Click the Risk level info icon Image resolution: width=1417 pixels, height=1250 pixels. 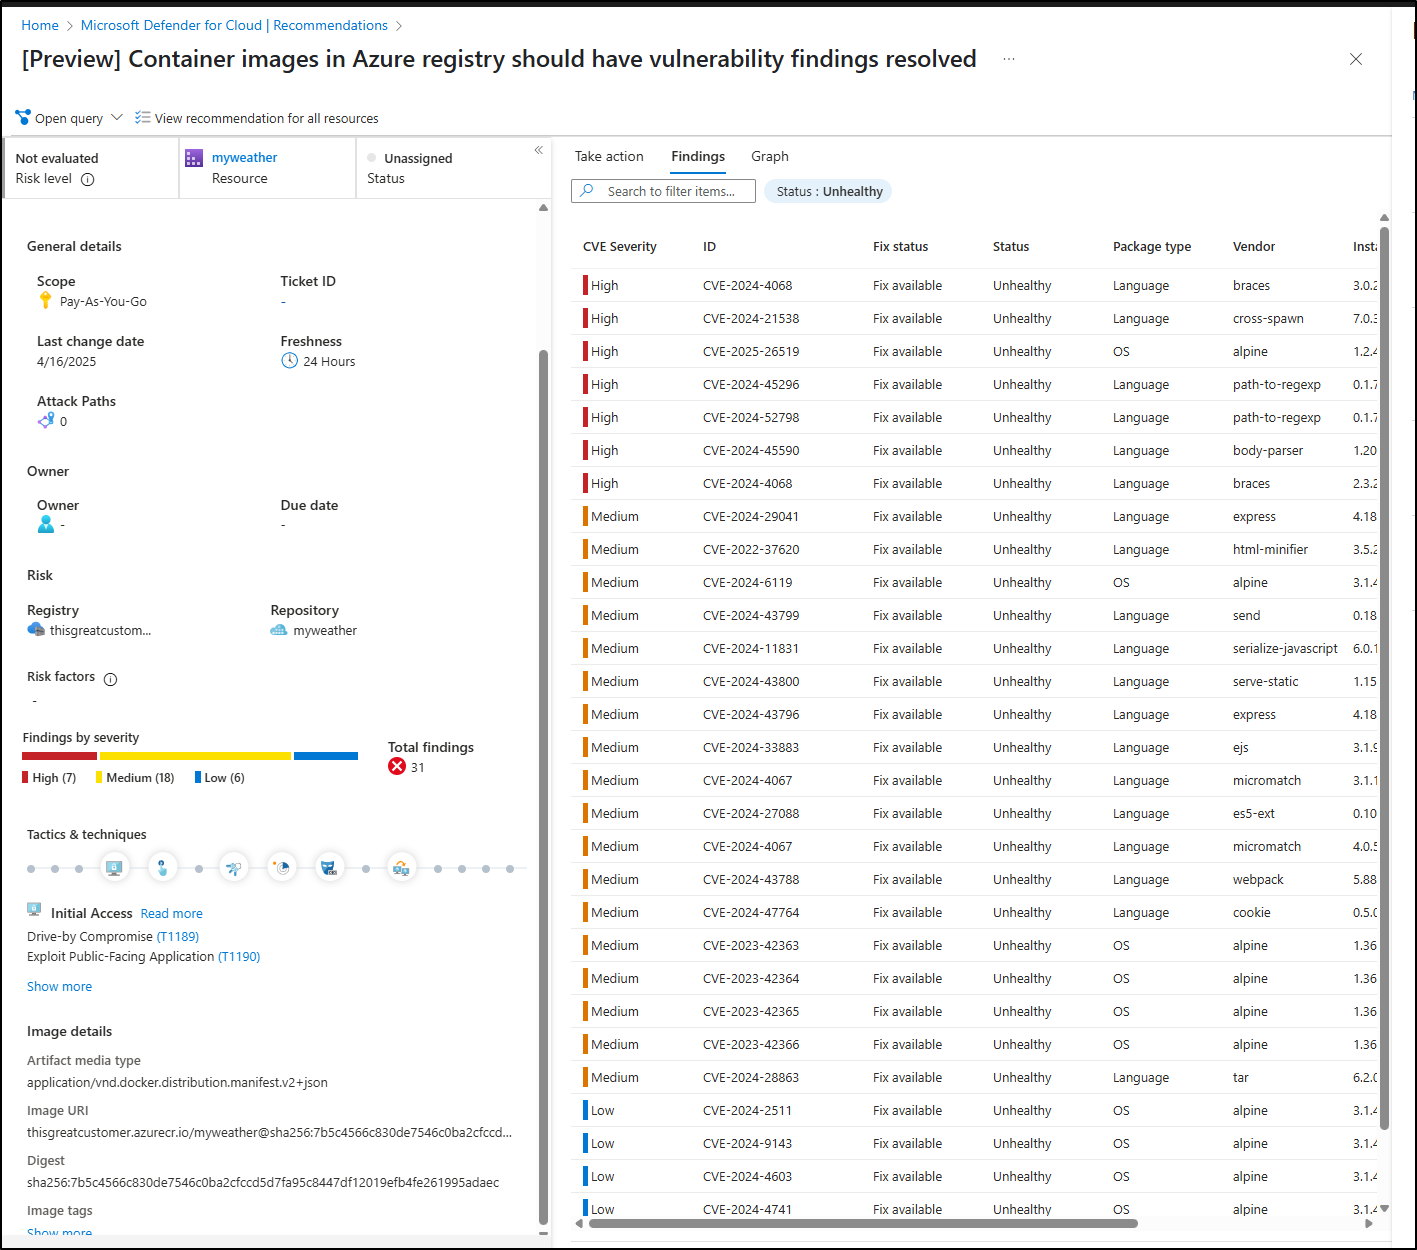87,180
